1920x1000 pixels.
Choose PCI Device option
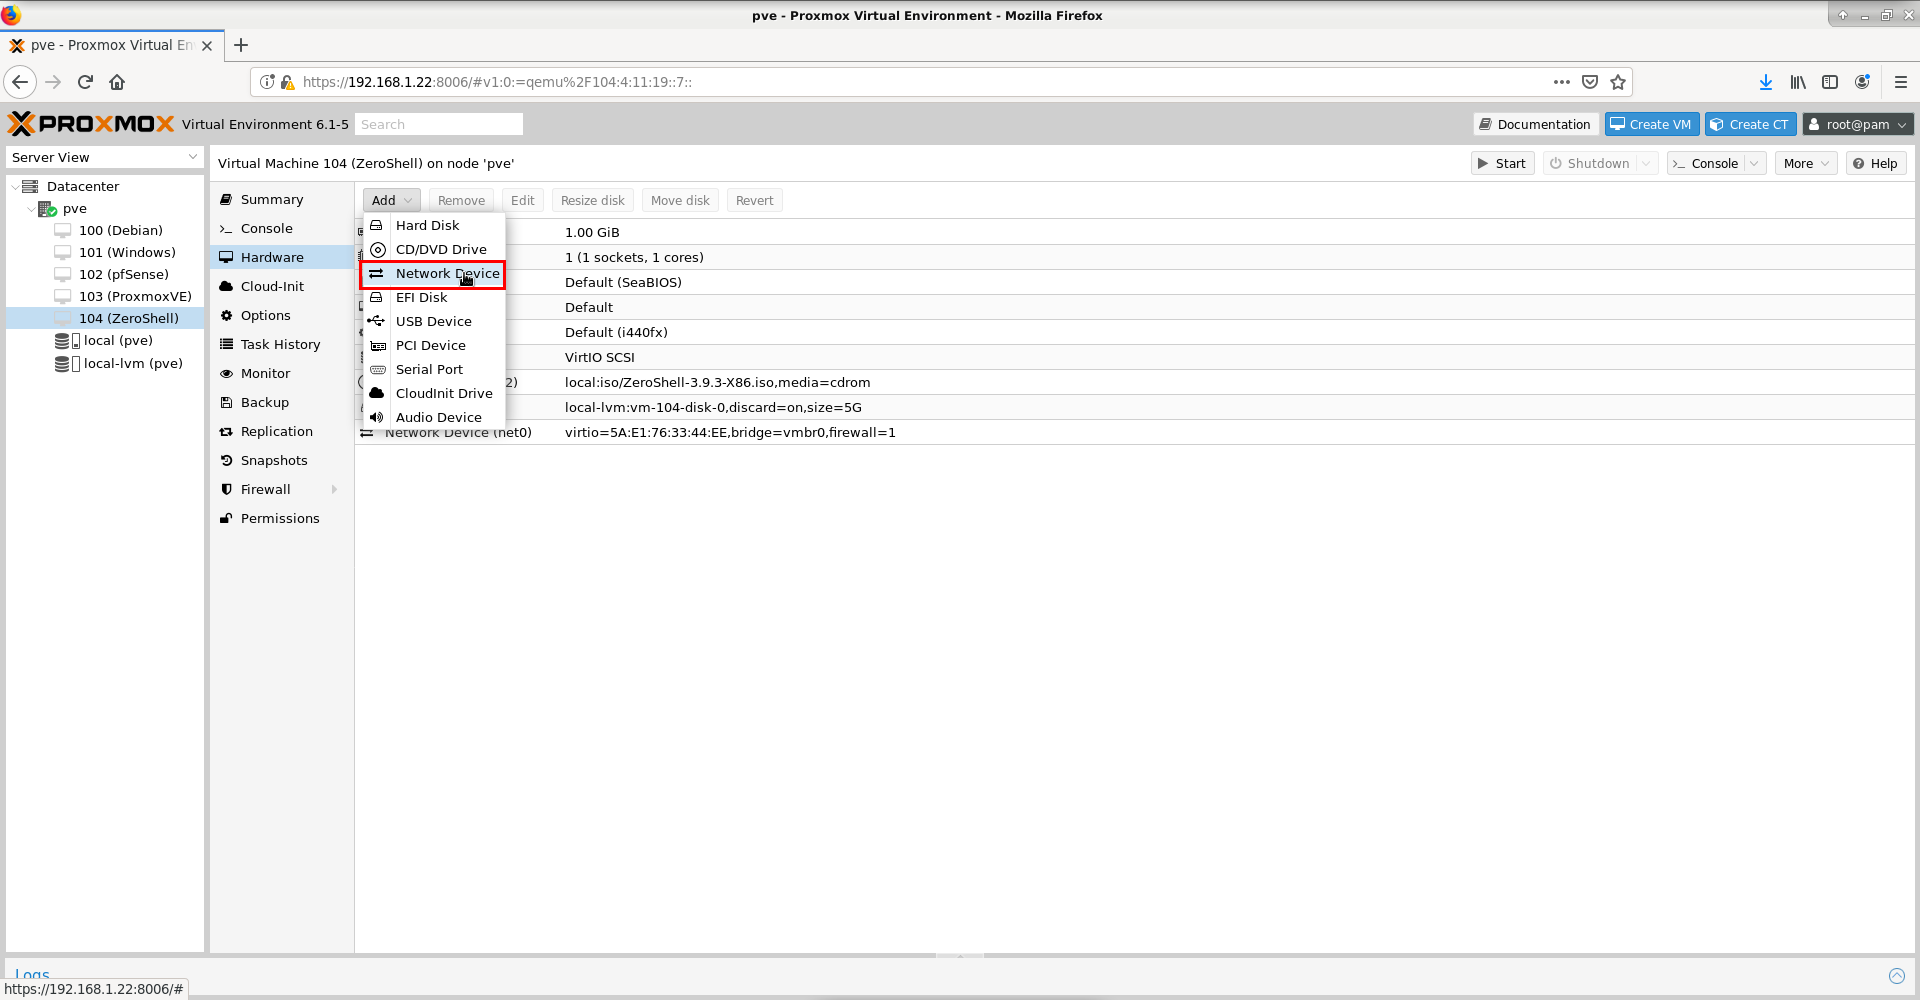[x=433, y=345]
